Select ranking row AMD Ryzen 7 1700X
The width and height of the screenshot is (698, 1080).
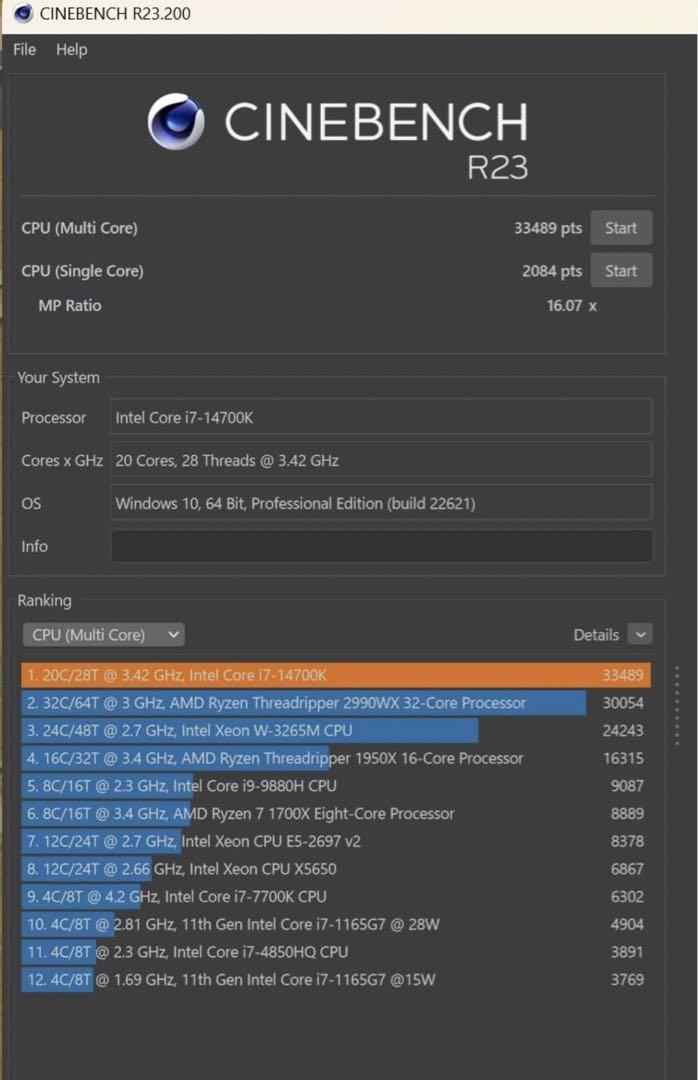click(x=336, y=813)
